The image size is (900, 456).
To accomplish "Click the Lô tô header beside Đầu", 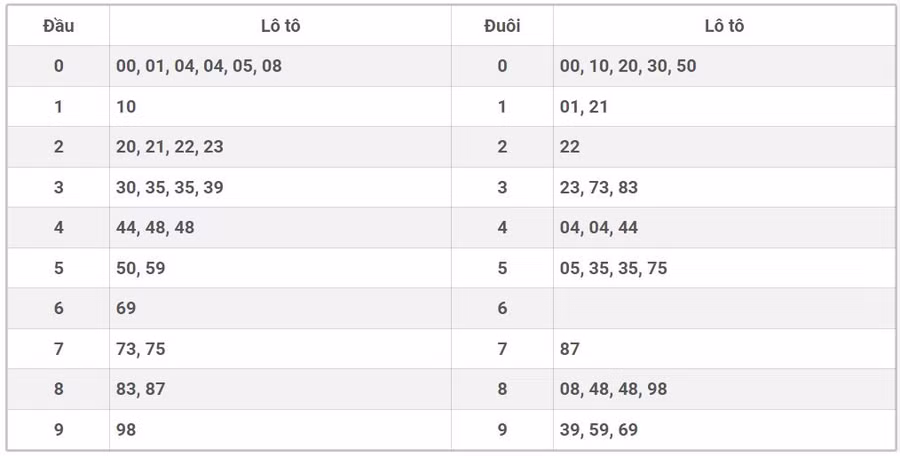I will click(x=280, y=26).
